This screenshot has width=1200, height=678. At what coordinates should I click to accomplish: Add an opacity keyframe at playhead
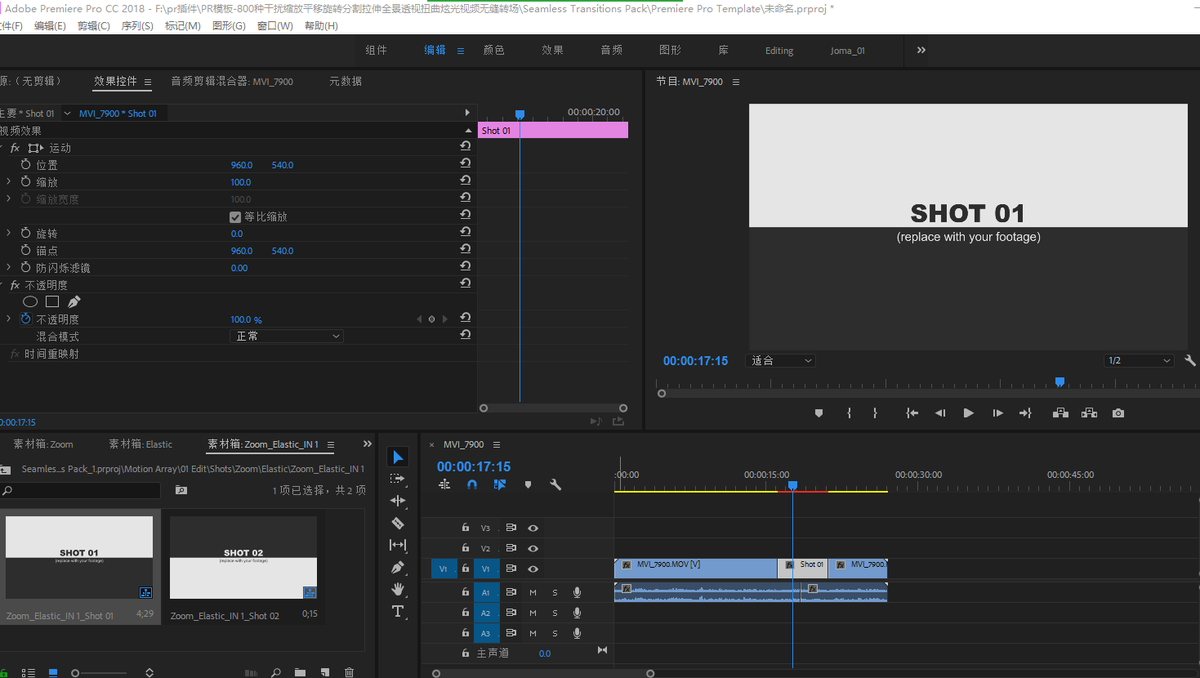point(431,320)
